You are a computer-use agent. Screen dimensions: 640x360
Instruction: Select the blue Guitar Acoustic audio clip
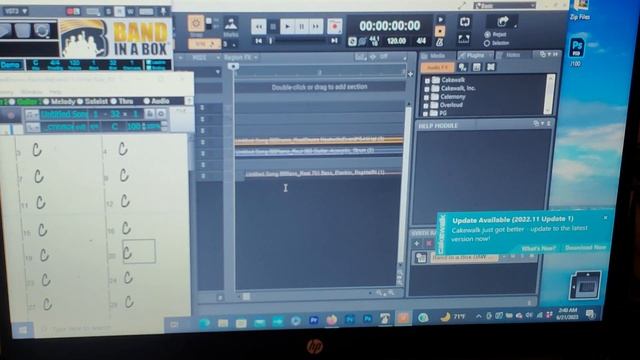pyautogui.click(x=318, y=151)
